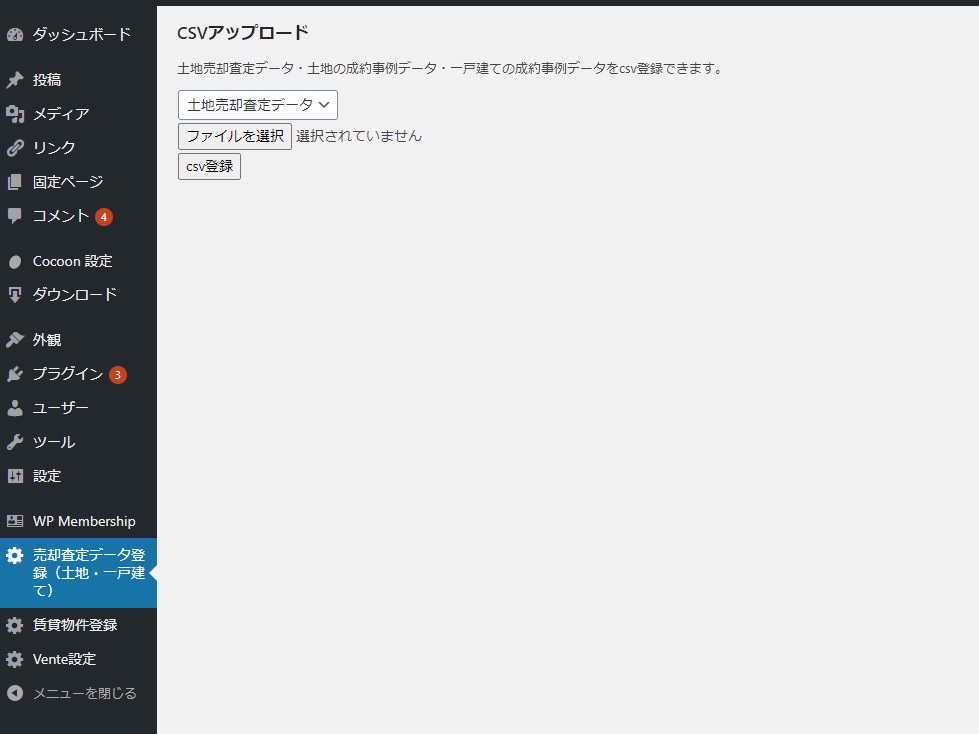
Task: Click the WP Membership card icon
Action: tap(15, 521)
